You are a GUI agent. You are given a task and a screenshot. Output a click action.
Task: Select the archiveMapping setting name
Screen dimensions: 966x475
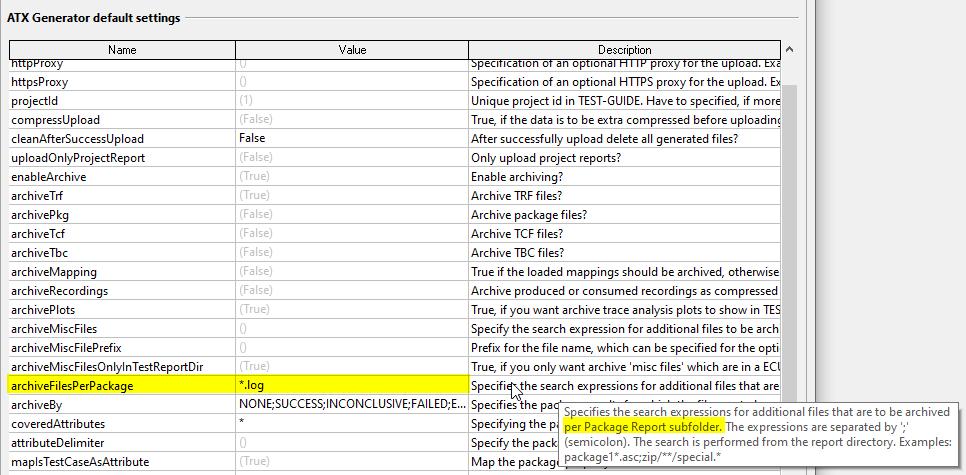(122, 272)
